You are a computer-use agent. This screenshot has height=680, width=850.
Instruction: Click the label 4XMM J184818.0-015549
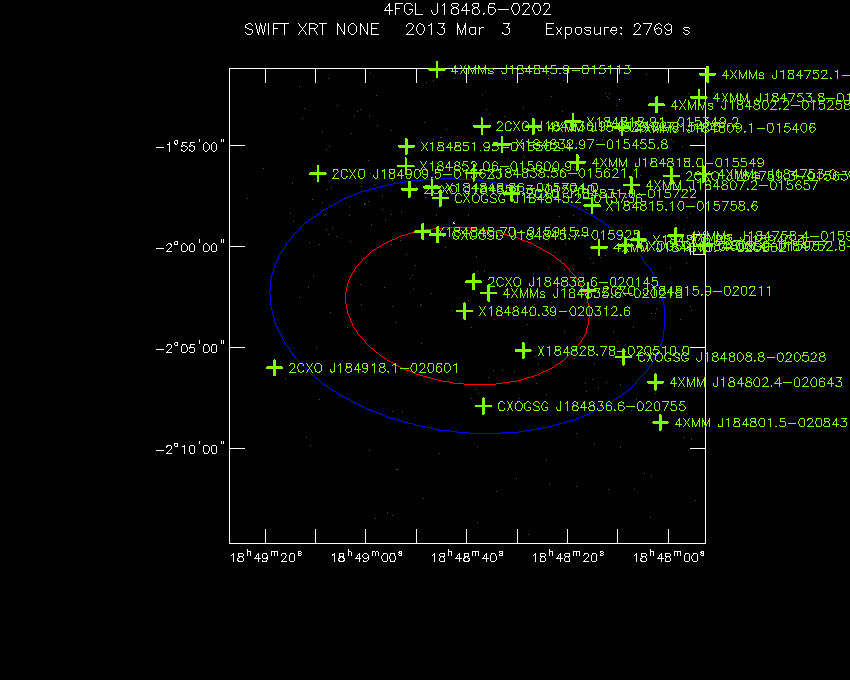coord(678,163)
